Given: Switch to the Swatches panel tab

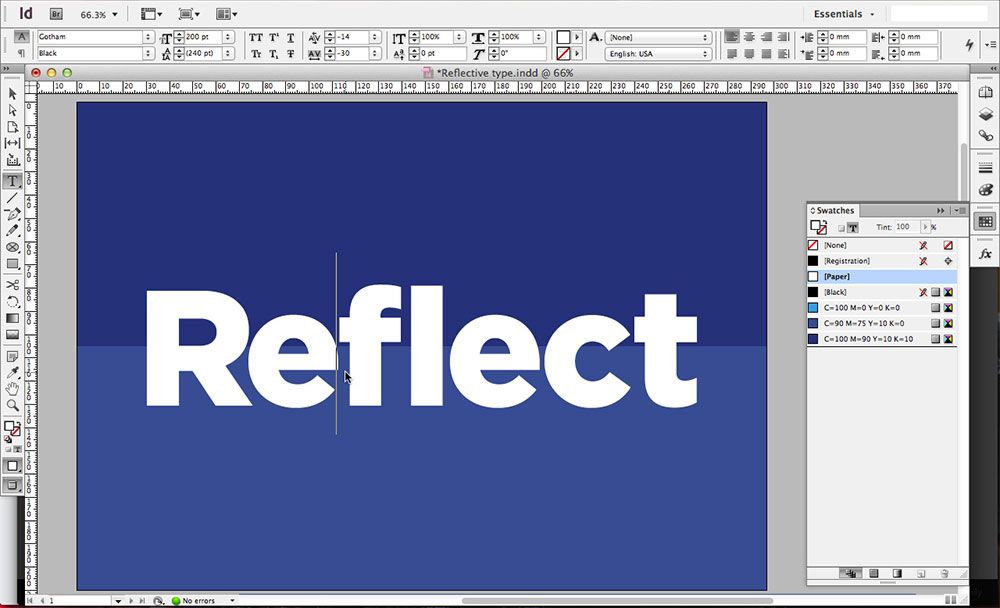Looking at the screenshot, I should click(x=833, y=210).
